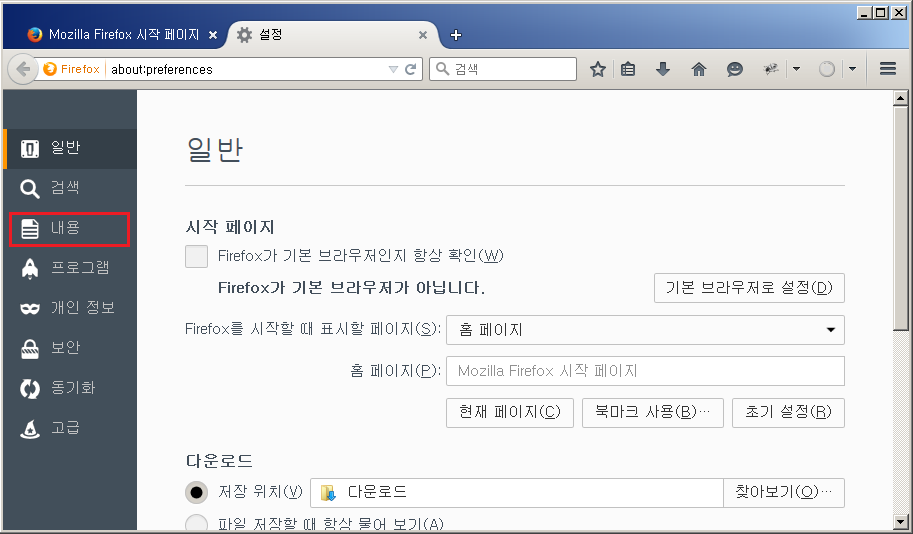The image size is (913, 534).
Task: Bookmark this page with the star icon
Action: click(597, 69)
